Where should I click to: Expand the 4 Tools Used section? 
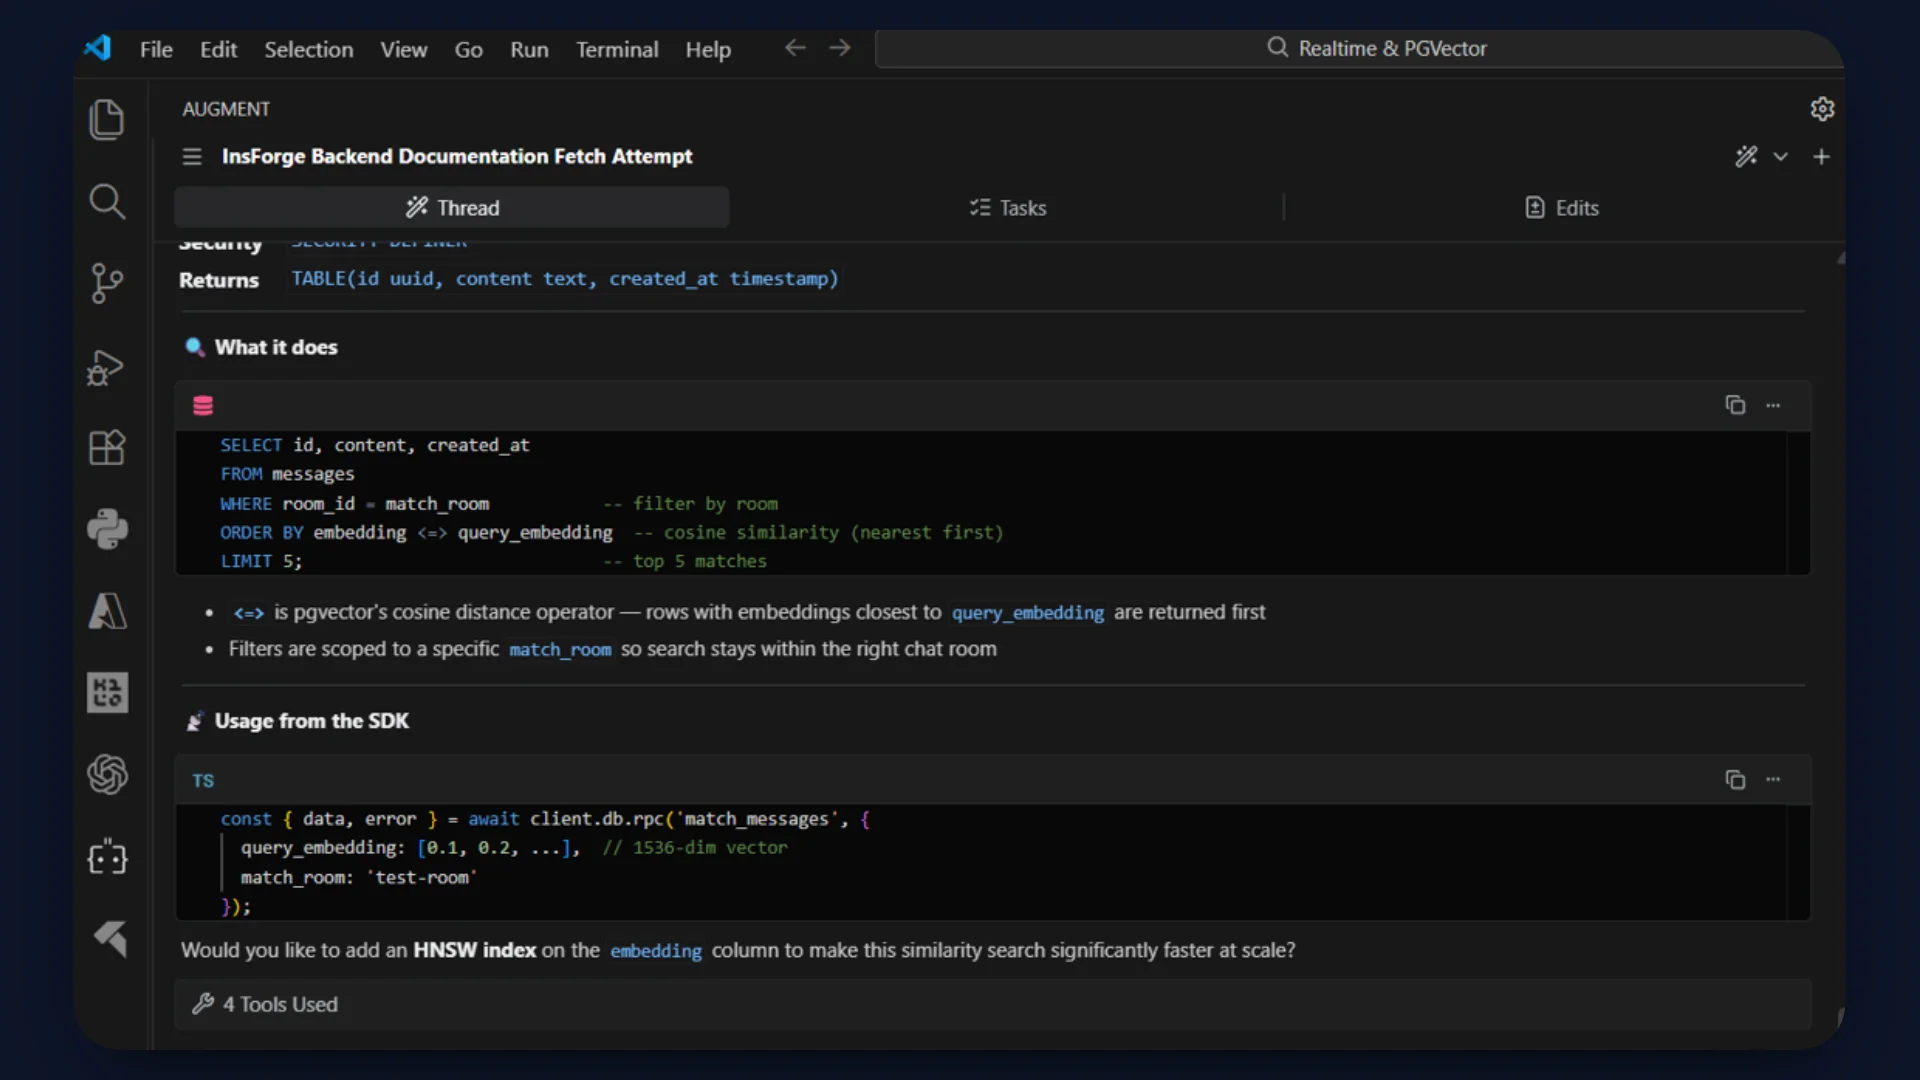tap(280, 1004)
